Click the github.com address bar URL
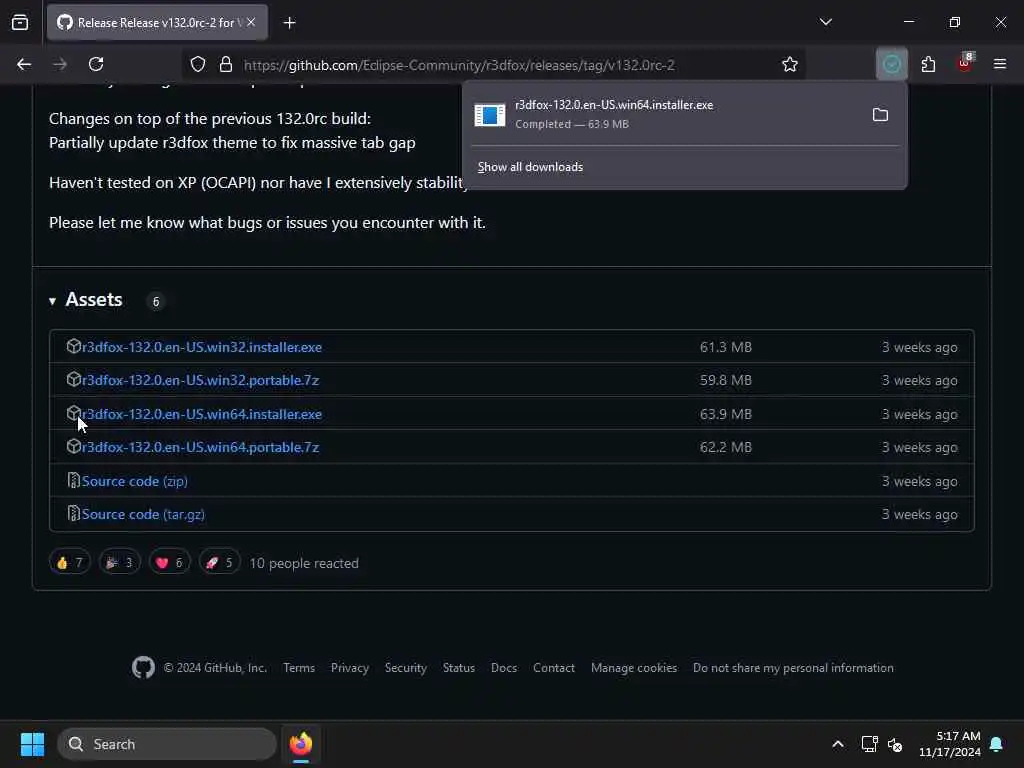Viewport: 1024px width, 768px height. 459,65
